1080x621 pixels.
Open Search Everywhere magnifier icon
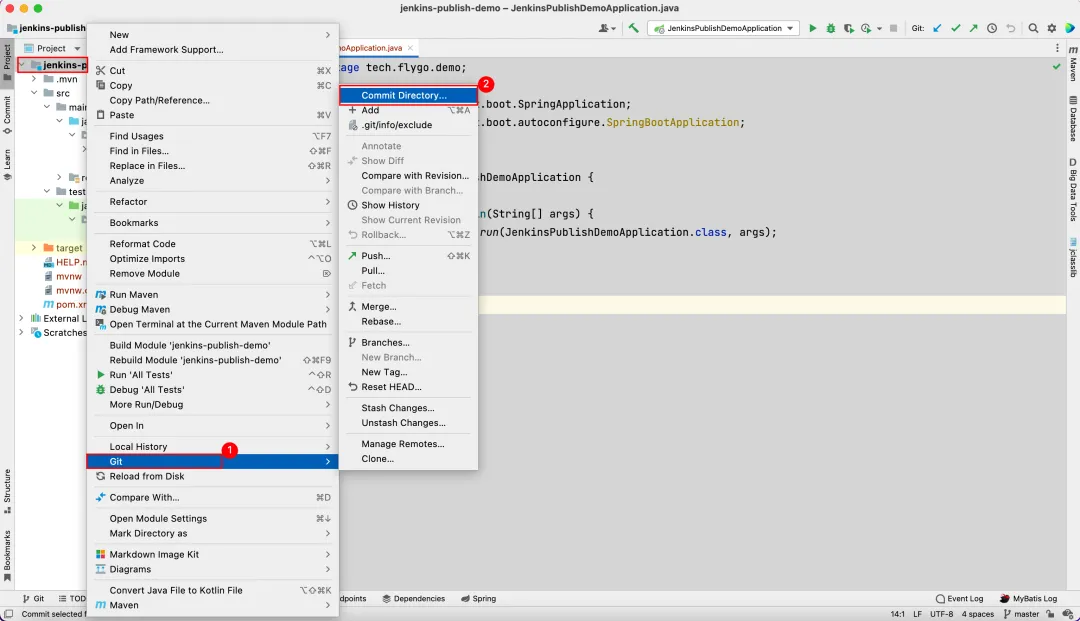tap(1033, 28)
